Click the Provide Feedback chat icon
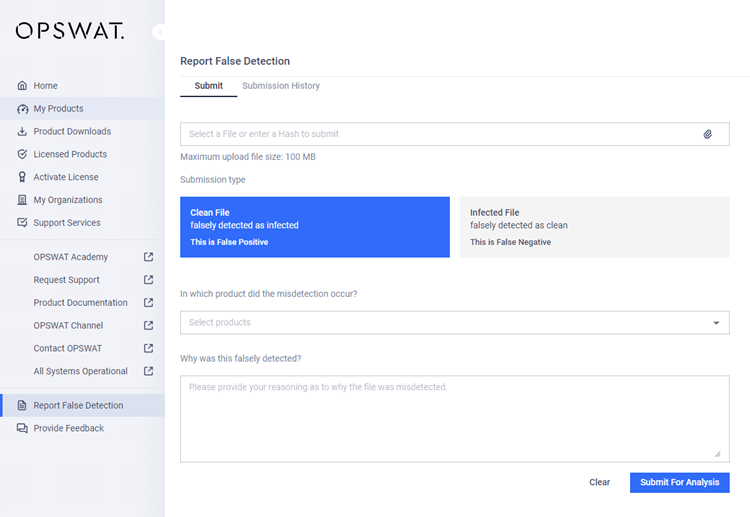Screen dimensions: 750x517 22,428
